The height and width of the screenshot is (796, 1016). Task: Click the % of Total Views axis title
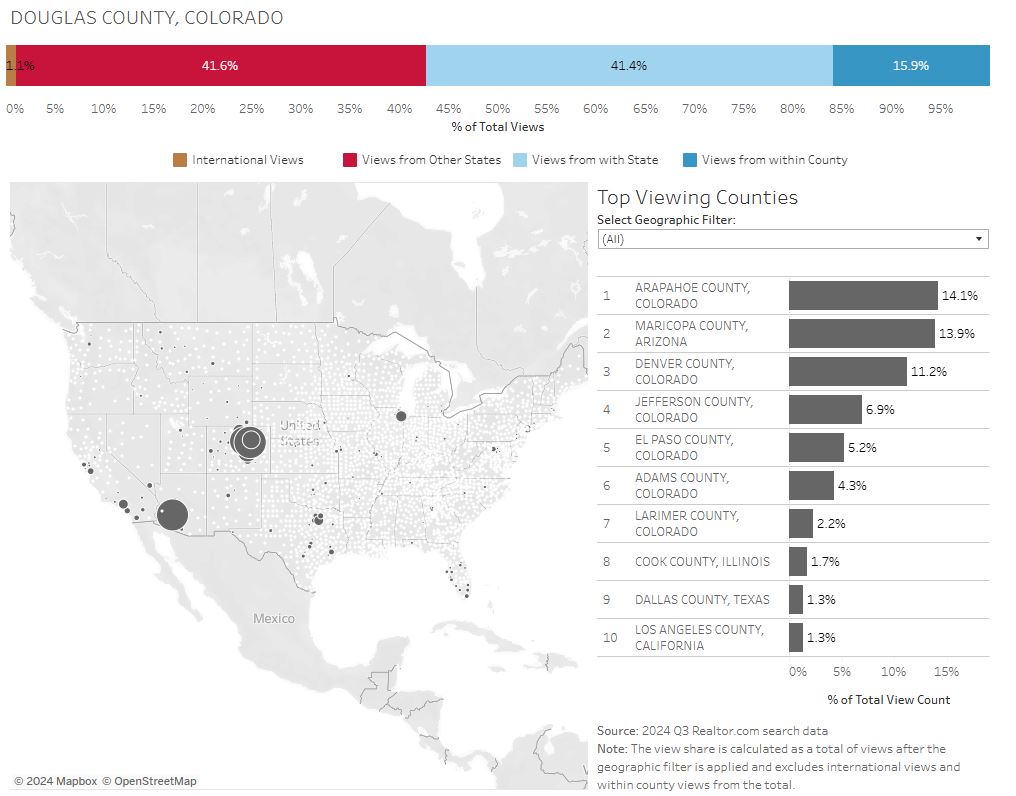point(498,127)
